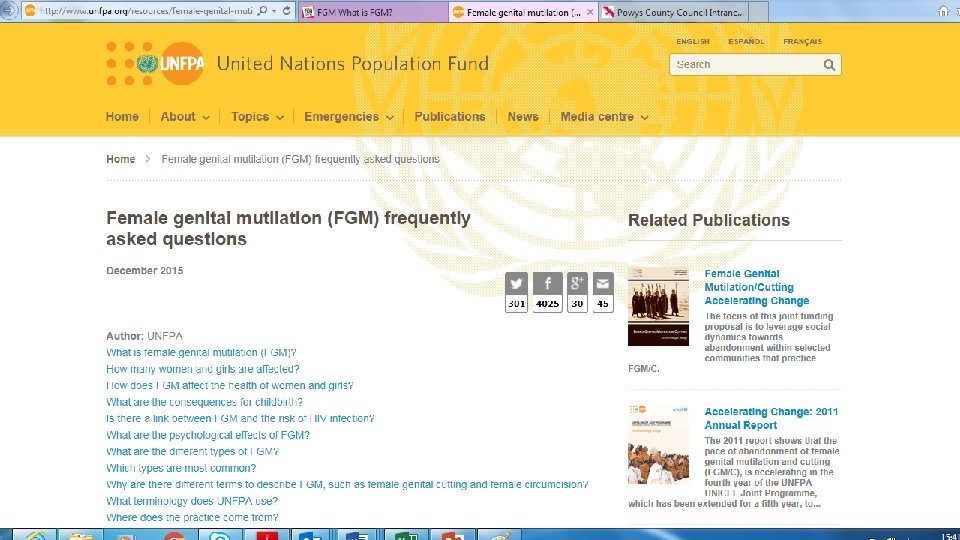Click the email share count 45

click(602, 304)
